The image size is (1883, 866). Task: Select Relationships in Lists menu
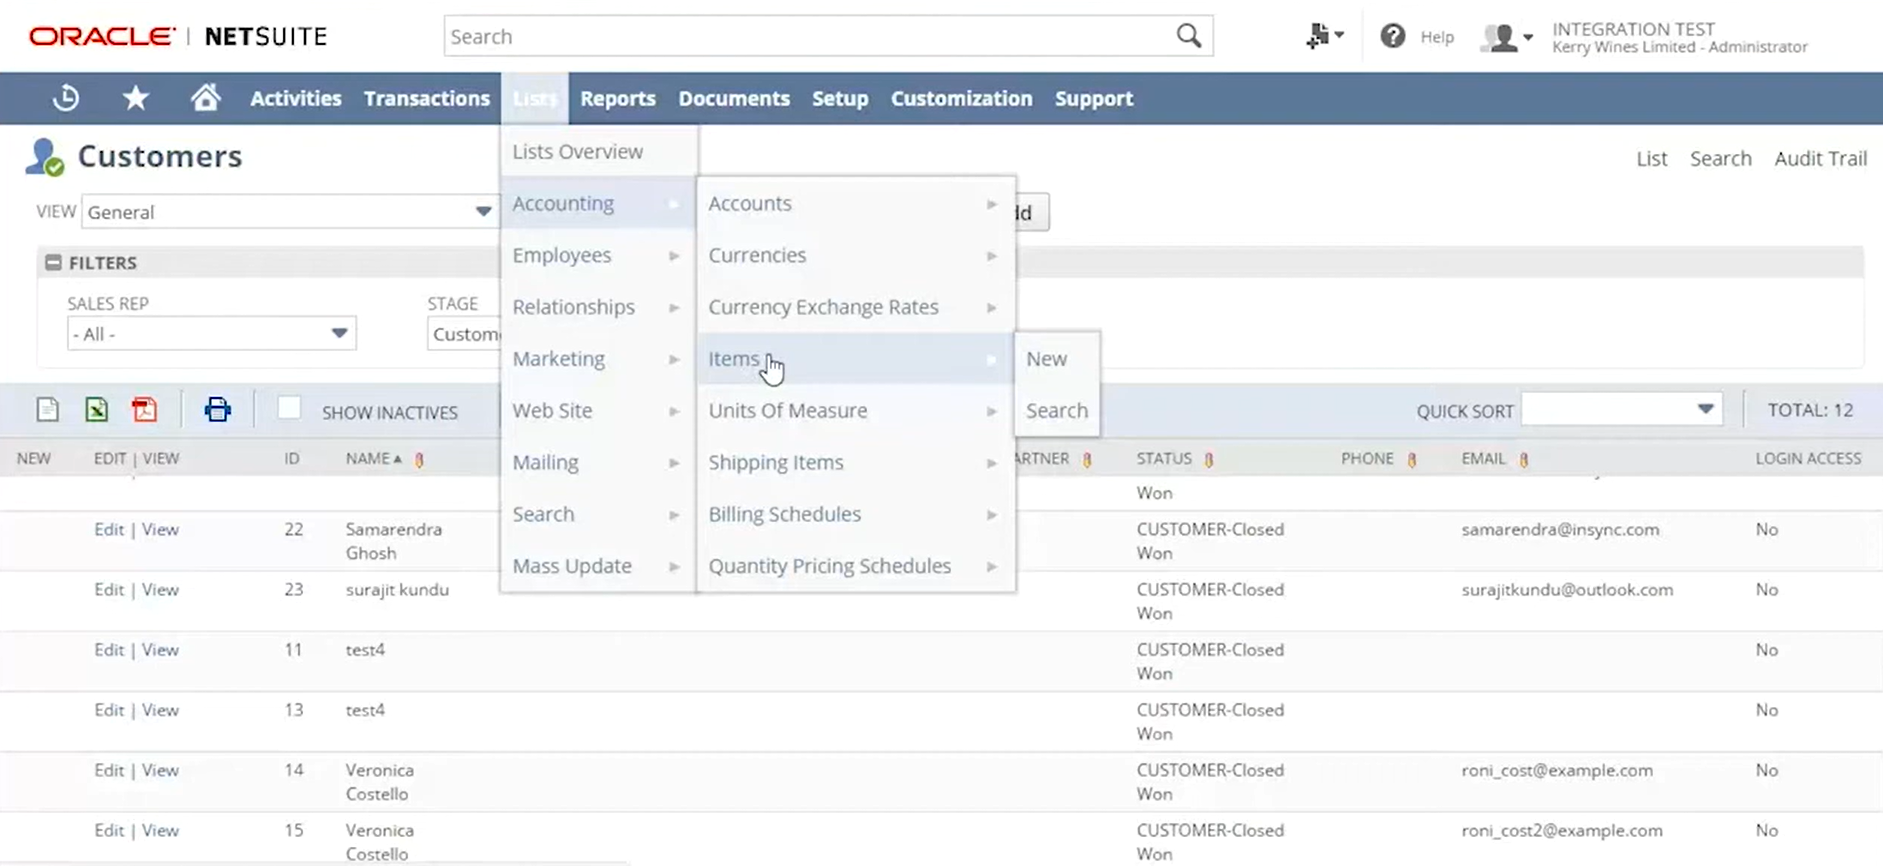coord(598,307)
